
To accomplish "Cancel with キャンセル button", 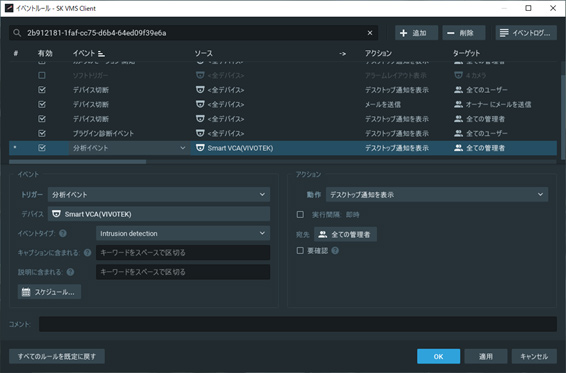I will 534,356.
